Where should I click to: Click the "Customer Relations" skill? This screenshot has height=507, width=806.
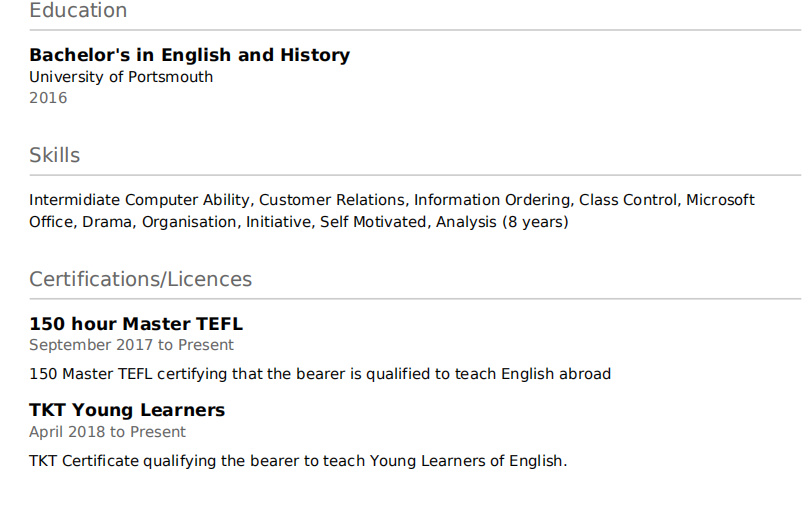[332, 200]
